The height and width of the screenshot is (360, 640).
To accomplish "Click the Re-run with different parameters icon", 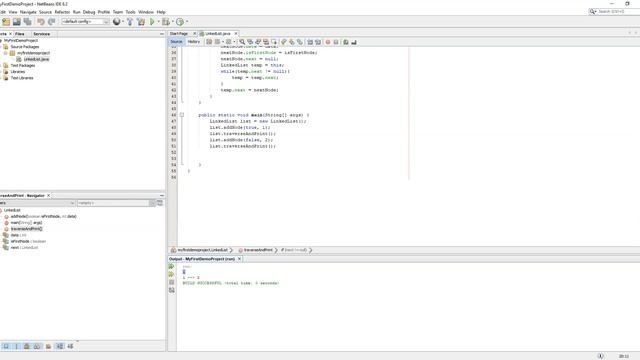I will [x=171, y=274].
